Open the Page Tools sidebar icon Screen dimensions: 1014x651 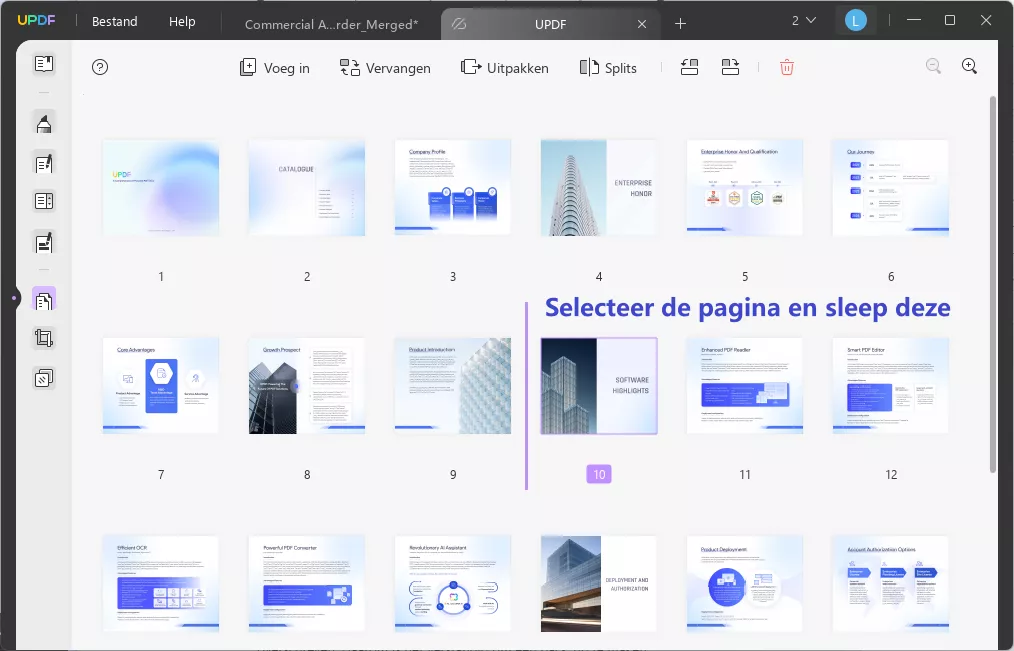(x=44, y=378)
